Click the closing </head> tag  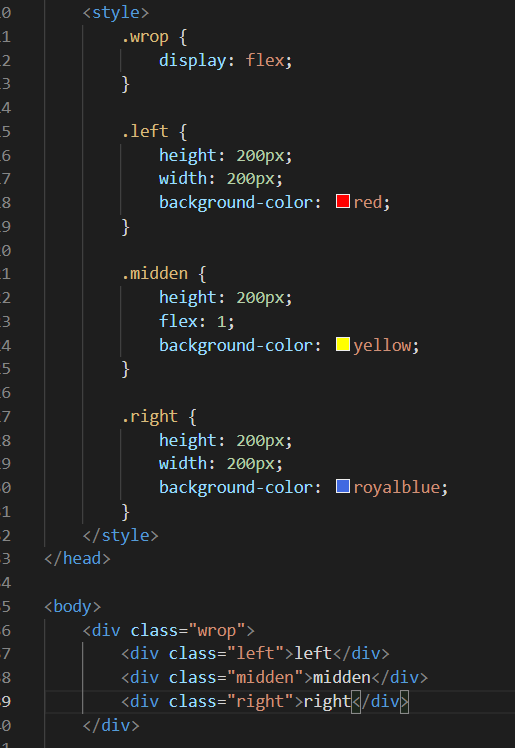point(77,559)
